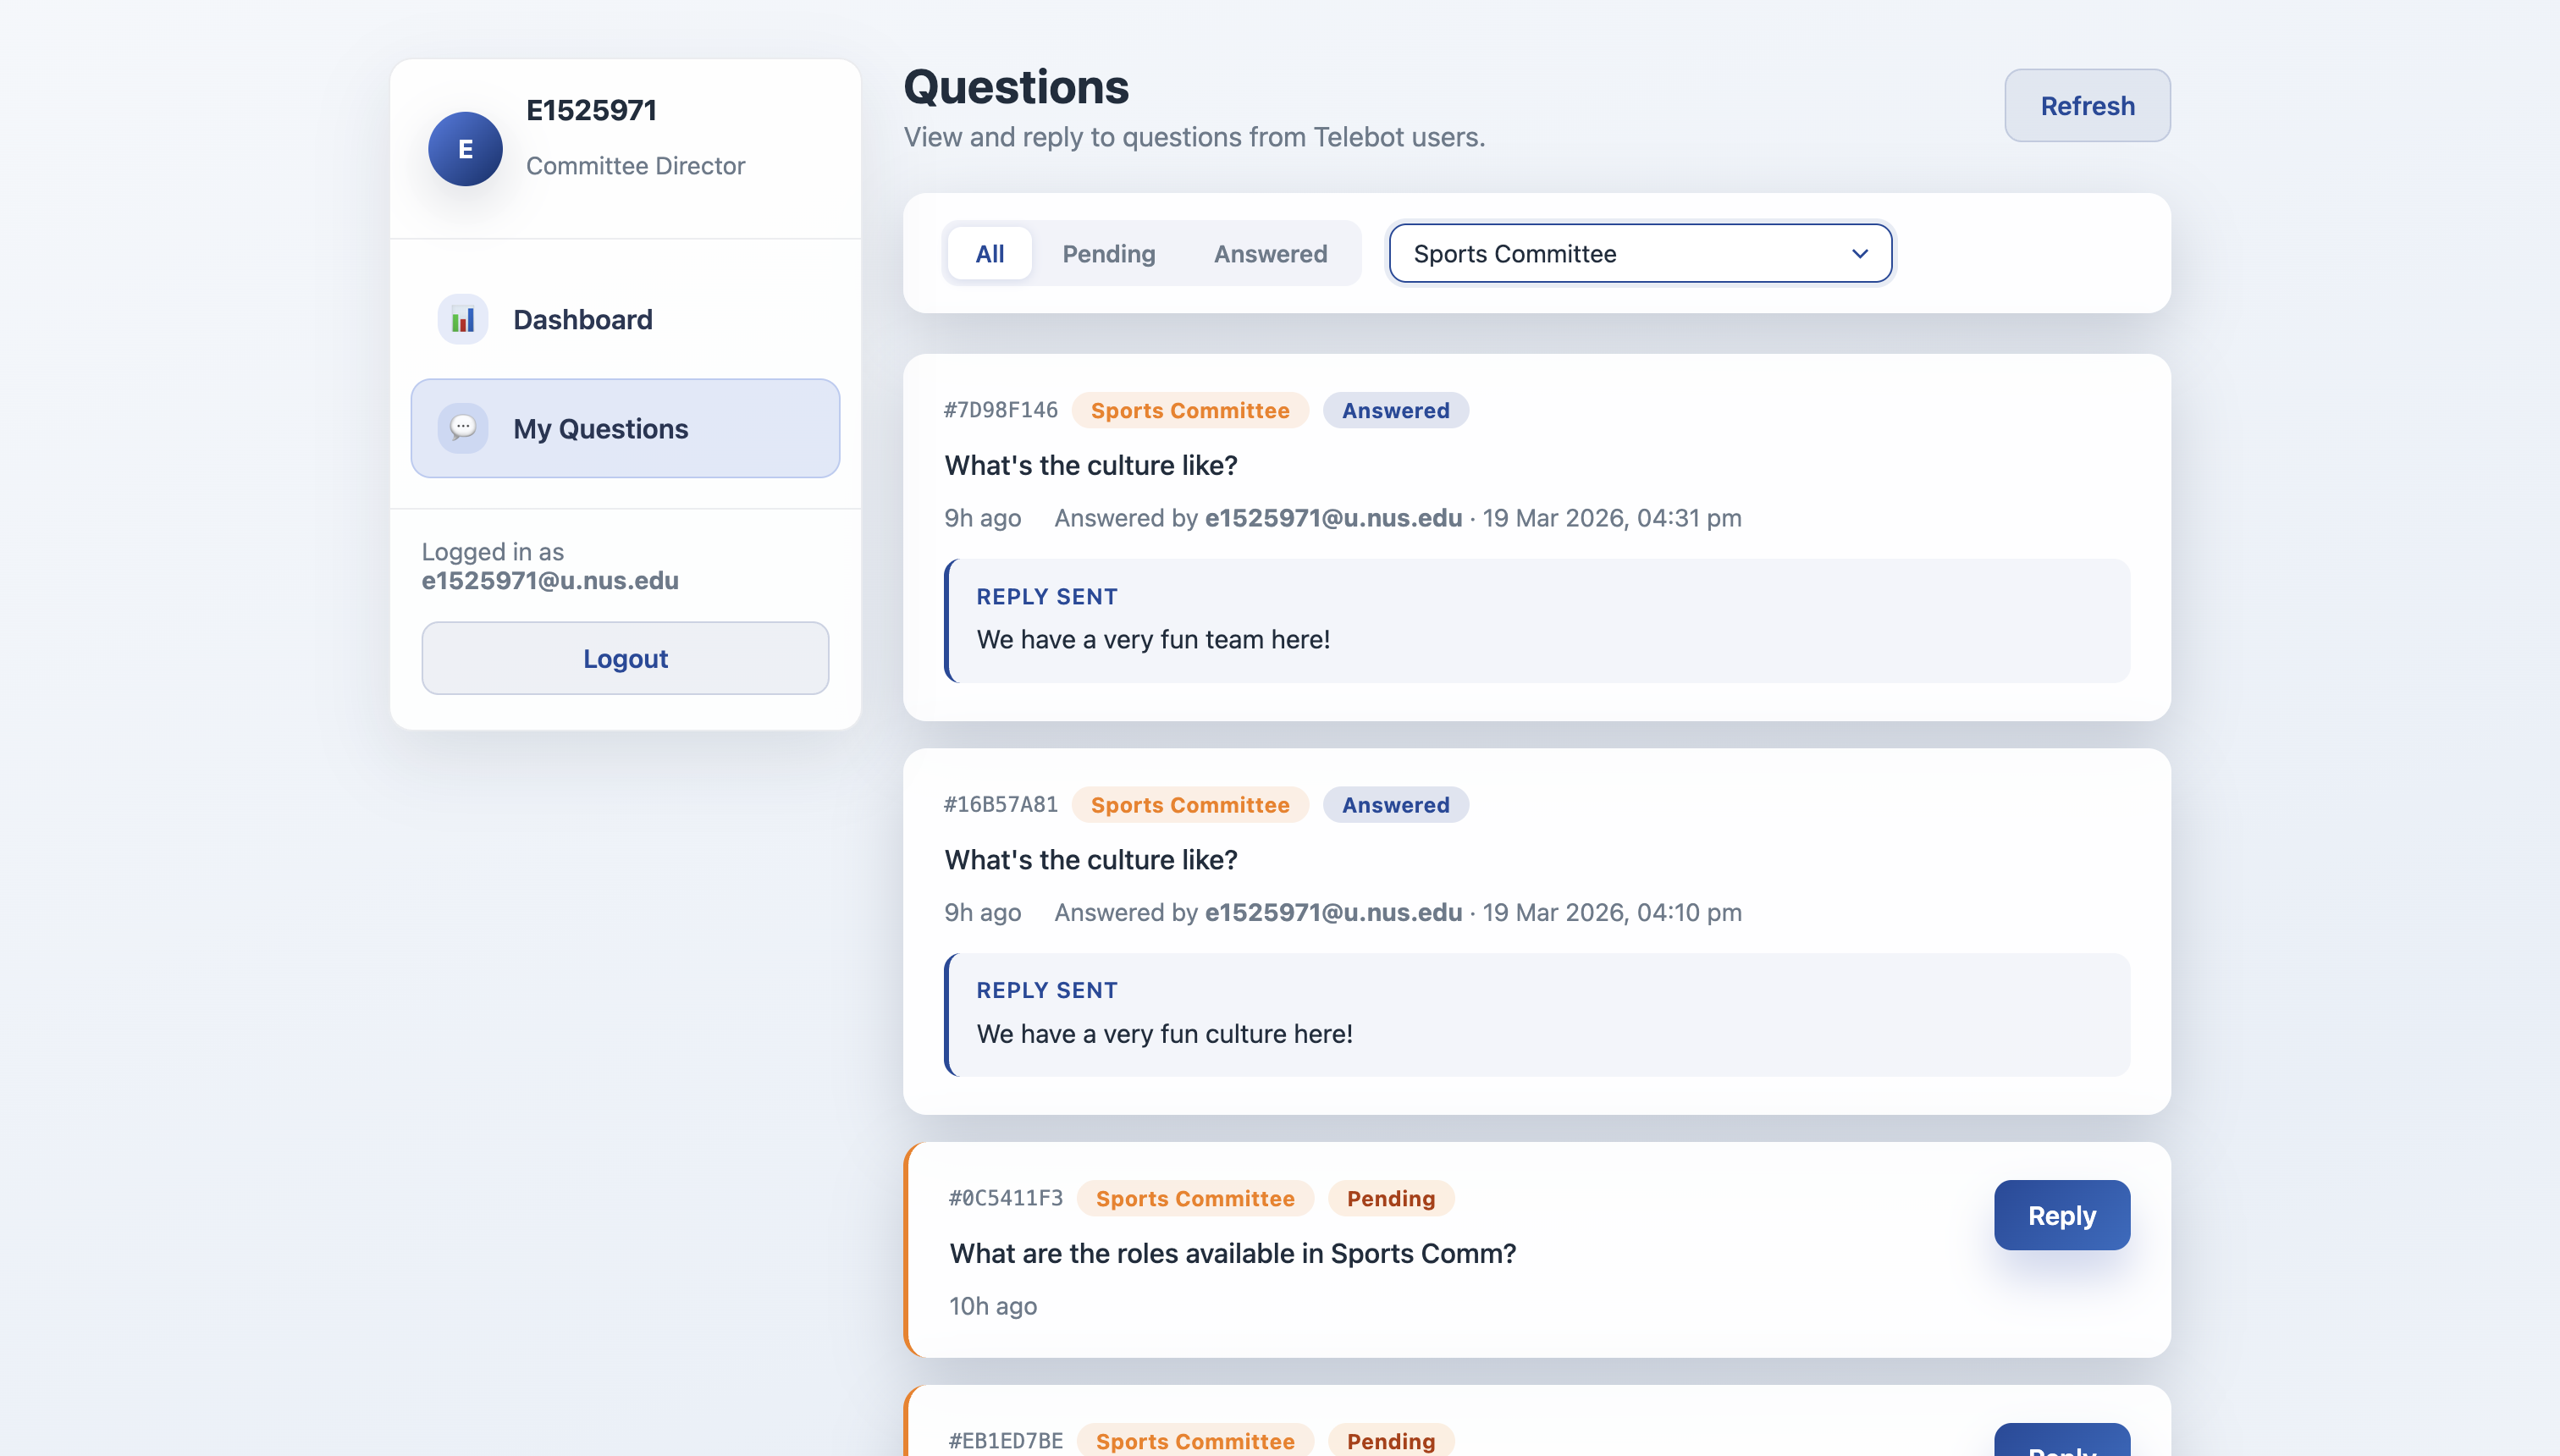Switch to the Pending filter tab
The image size is (2560, 1456).
coord(1108,254)
